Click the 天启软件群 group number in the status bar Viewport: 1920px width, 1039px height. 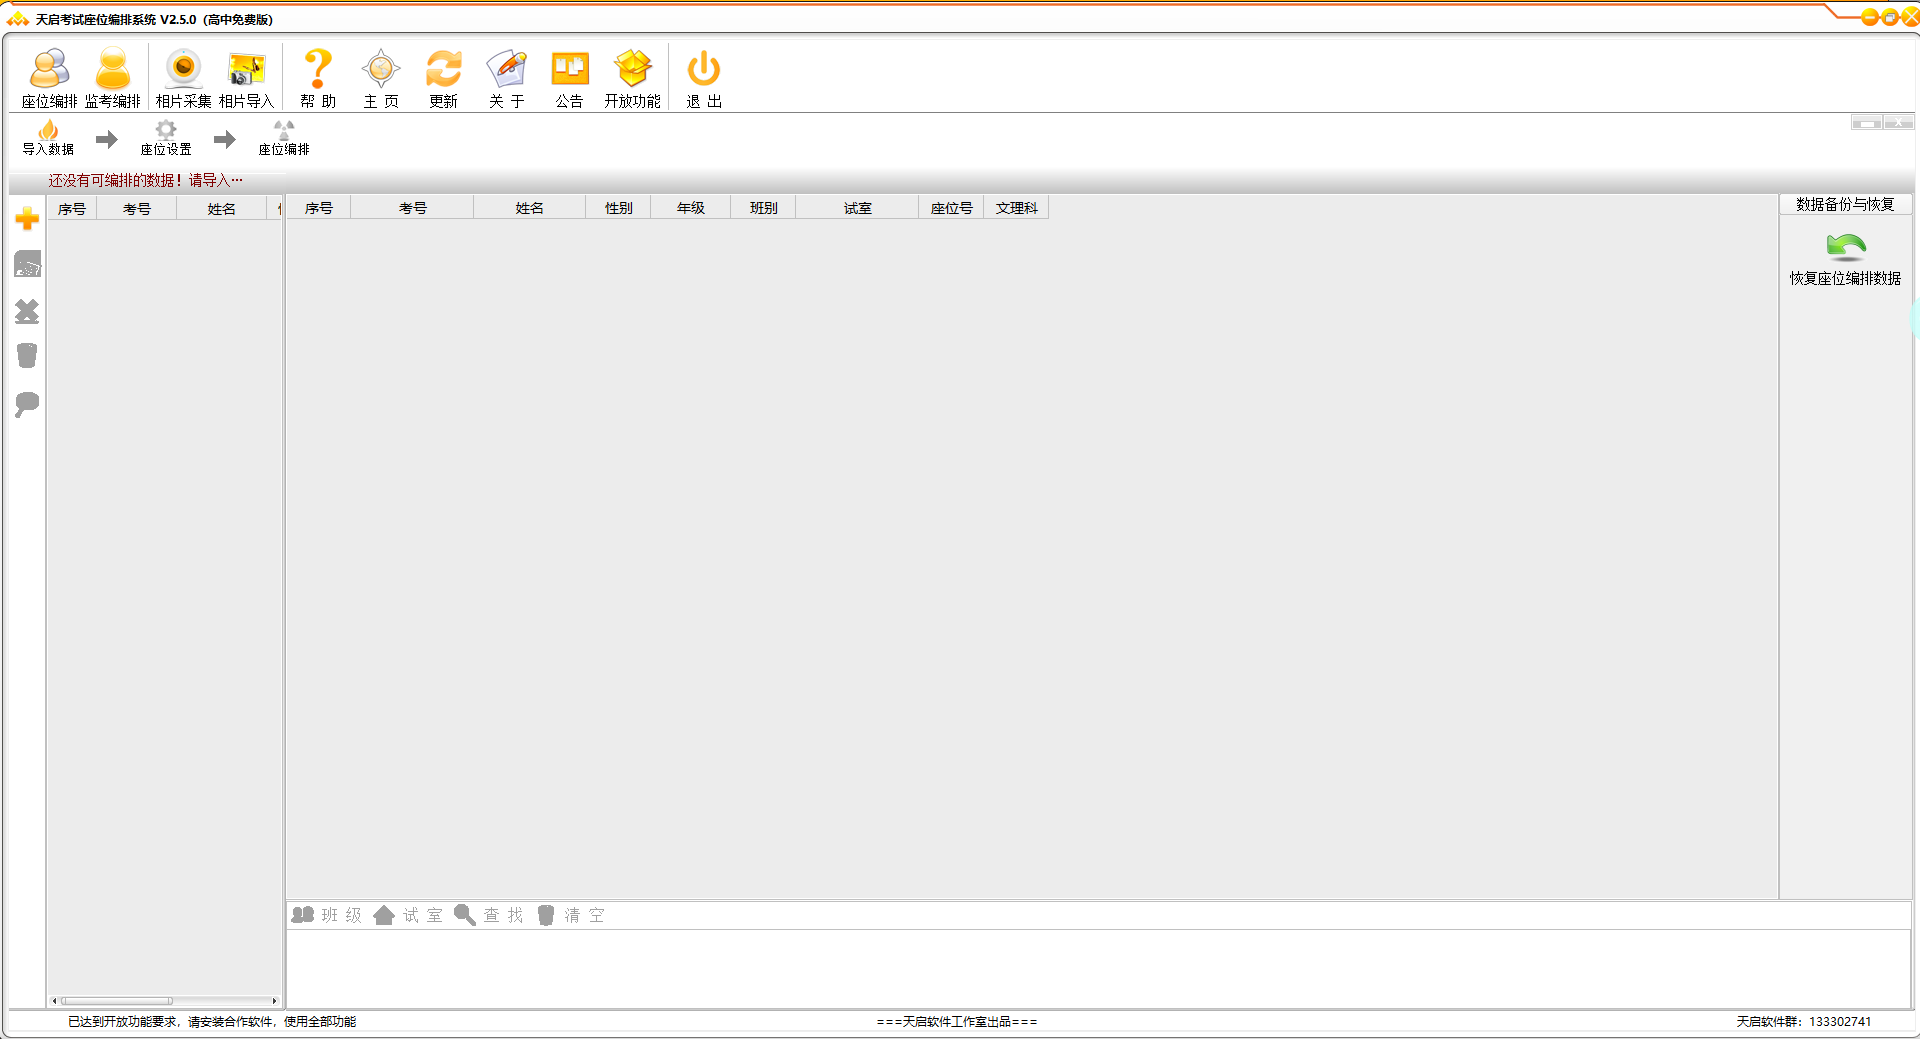tap(1803, 1021)
